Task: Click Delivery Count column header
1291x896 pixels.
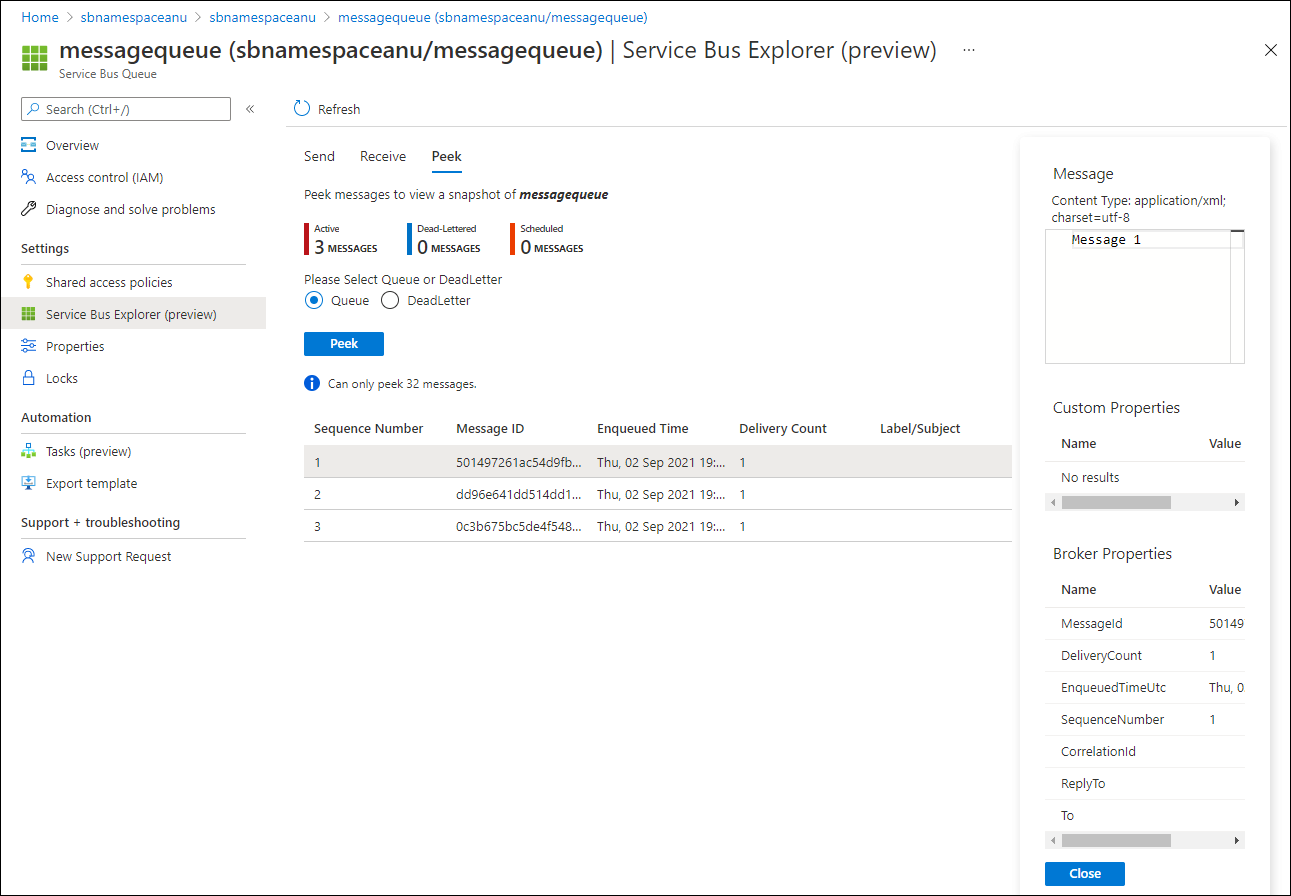Action: [x=783, y=428]
